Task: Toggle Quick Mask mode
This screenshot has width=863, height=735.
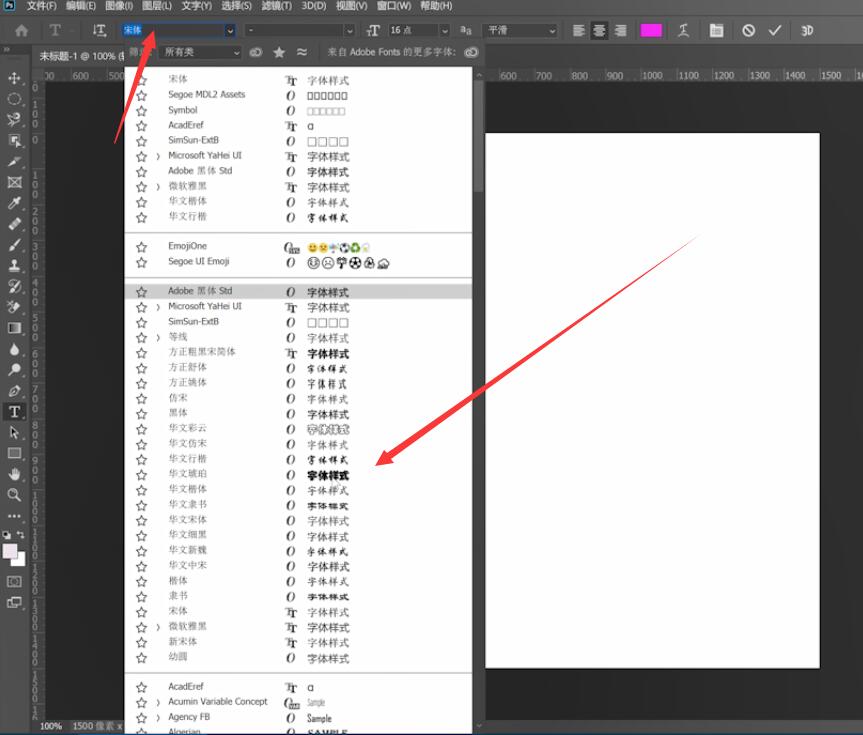Action: click(14, 581)
